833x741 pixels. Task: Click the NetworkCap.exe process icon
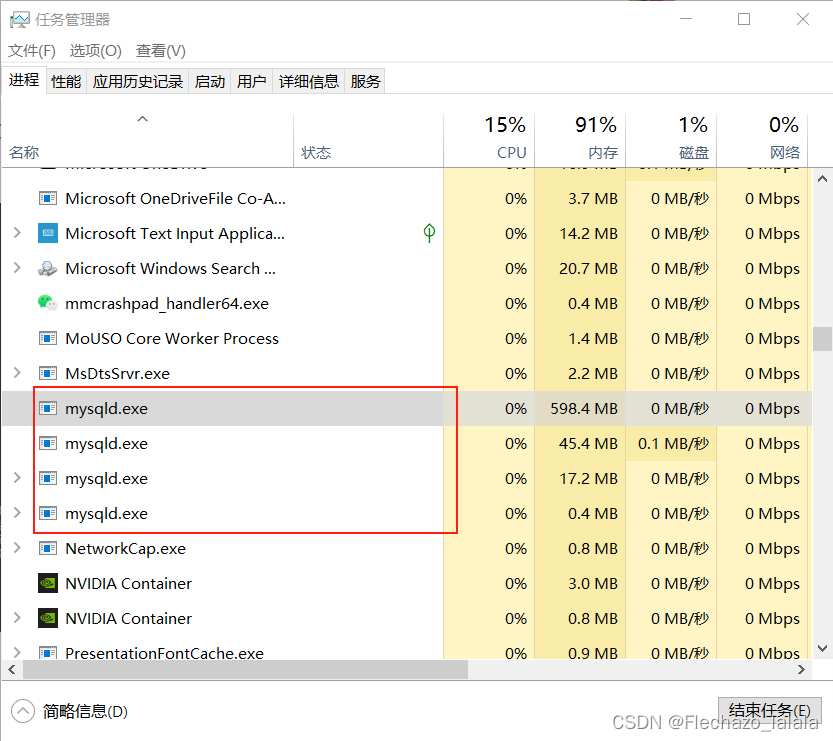point(48,548)
